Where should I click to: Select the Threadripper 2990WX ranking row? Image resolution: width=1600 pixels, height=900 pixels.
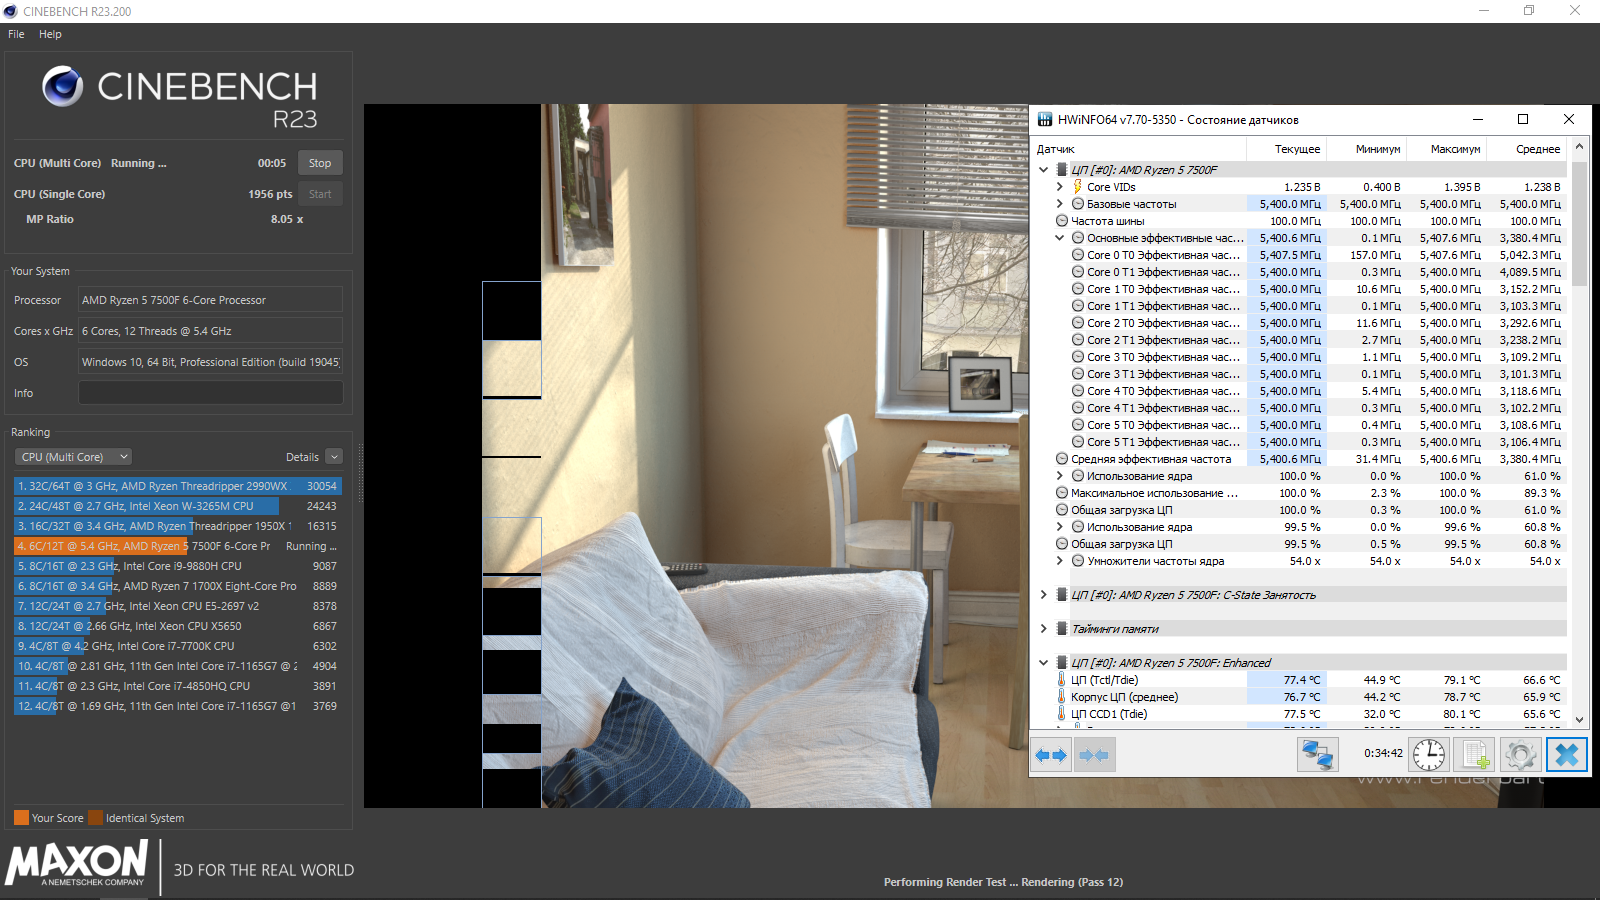tap(177, 486)
